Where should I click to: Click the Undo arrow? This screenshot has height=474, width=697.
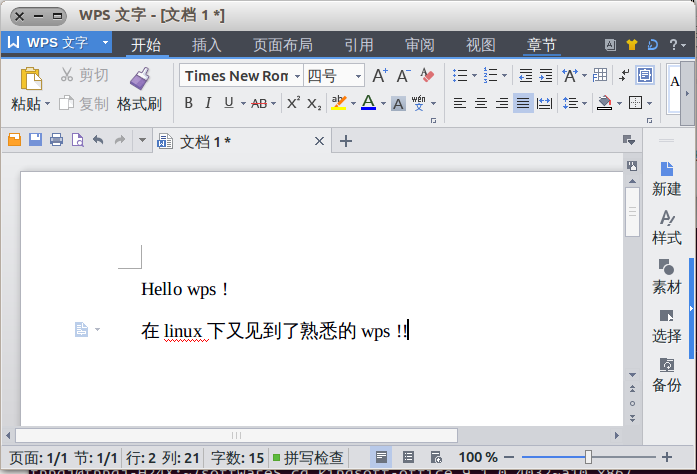[x=98, y=141]
